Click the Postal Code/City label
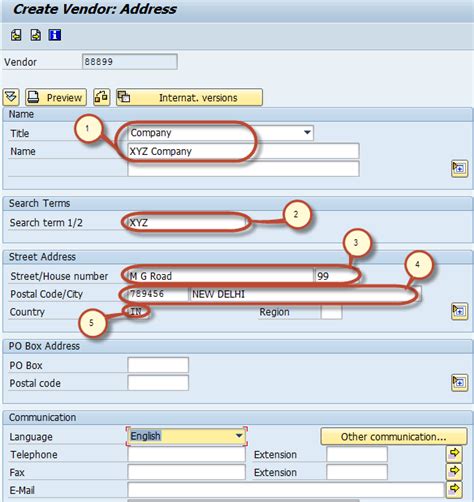The height and width of the screenshot is (502, 474). pyautogui.click(x=46, y=294)
